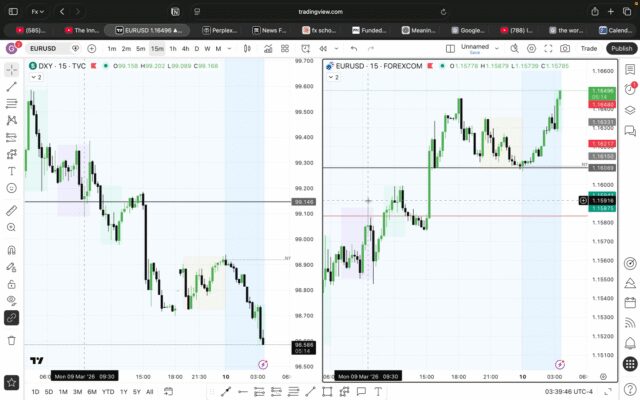Toggle hide all drawings eye icon
The image size is (640, 400).
point(11,299)
